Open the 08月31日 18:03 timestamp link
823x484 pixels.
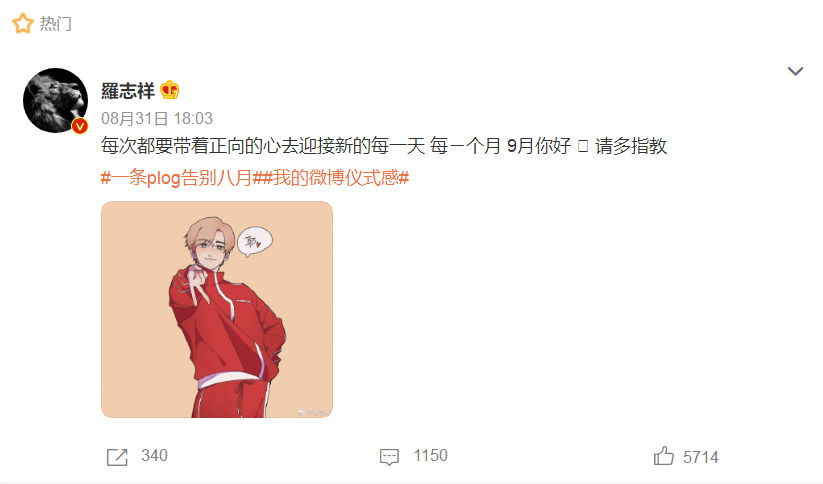(157, 119)
